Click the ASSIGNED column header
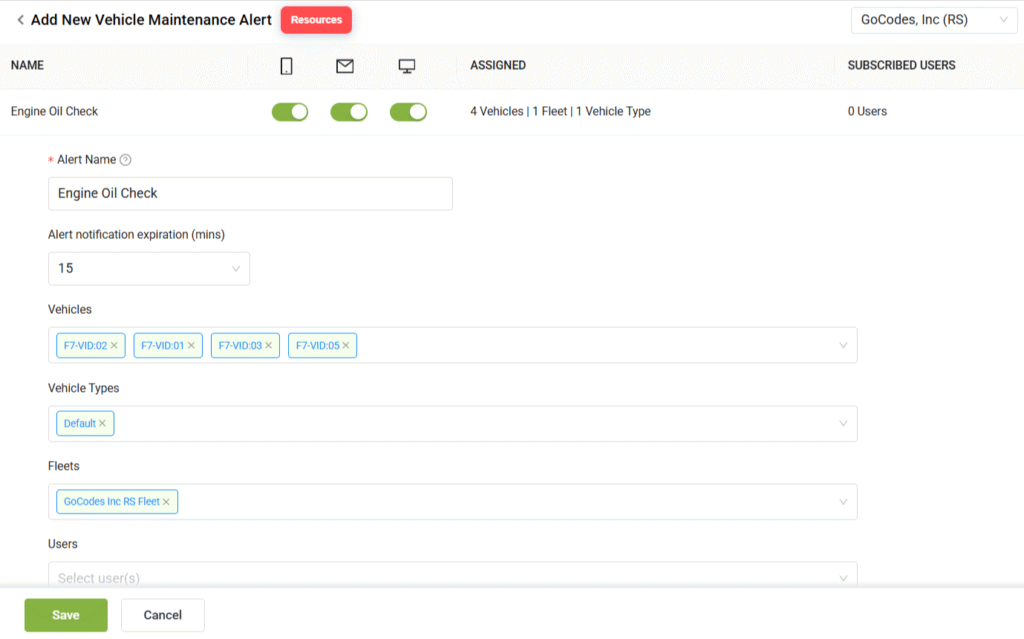The width and height of the screenshot is (1024, 639). [x=498, y=65]
